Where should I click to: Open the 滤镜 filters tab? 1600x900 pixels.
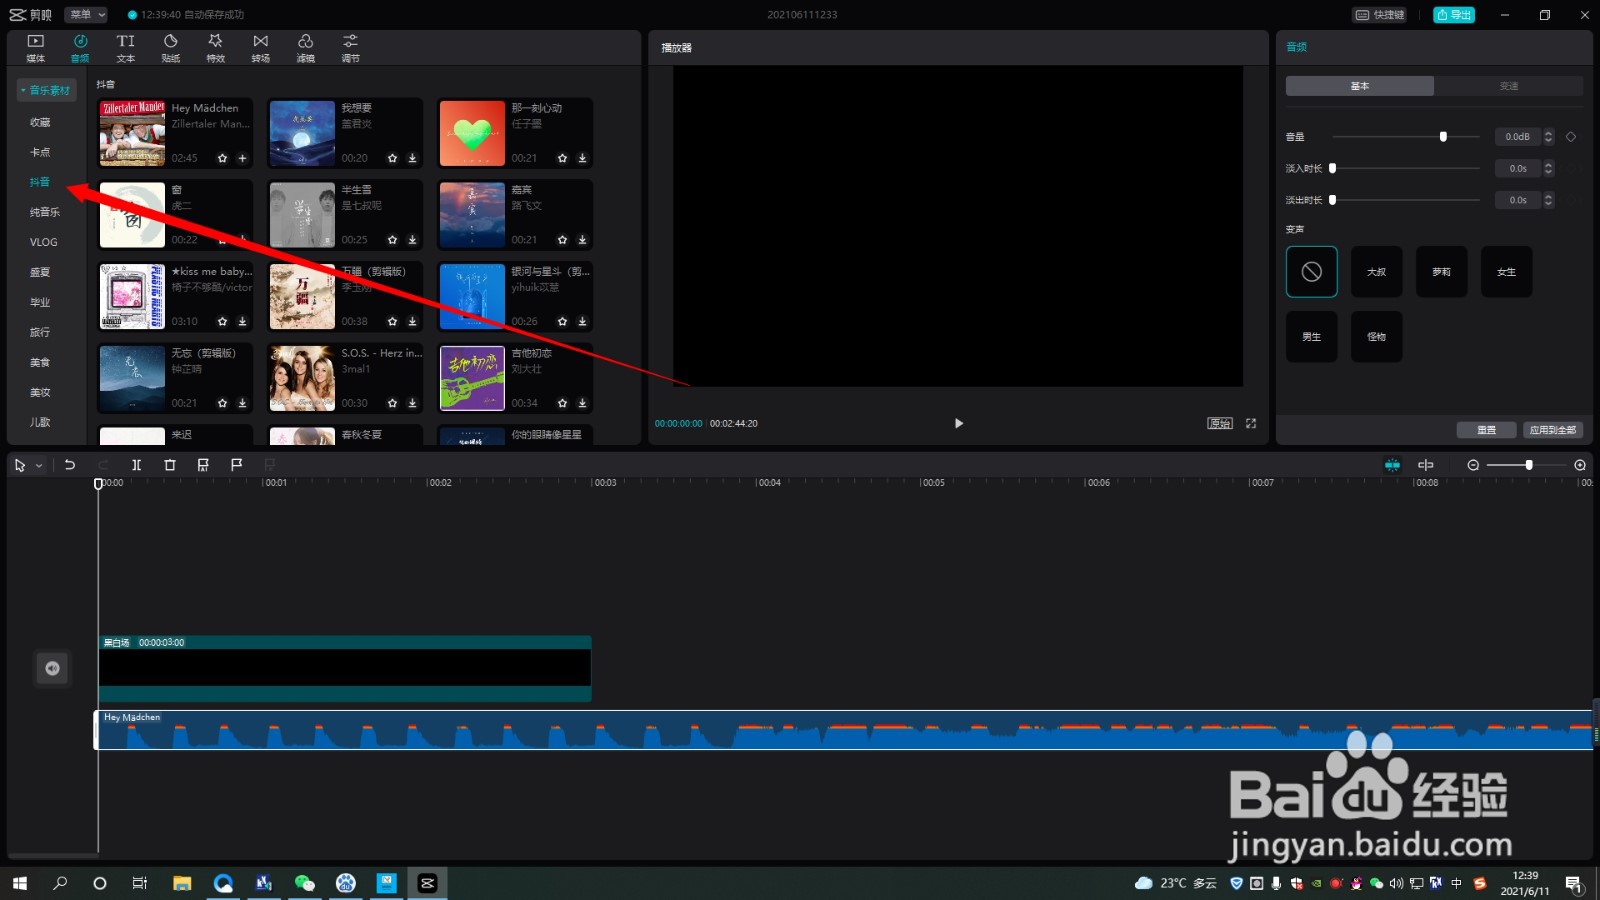(x=305, y=48)
